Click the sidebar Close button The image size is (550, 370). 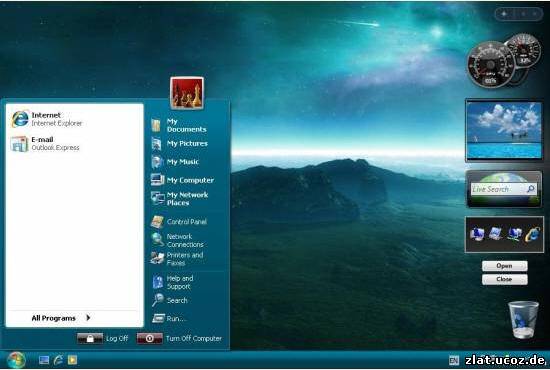coord(504,279)
